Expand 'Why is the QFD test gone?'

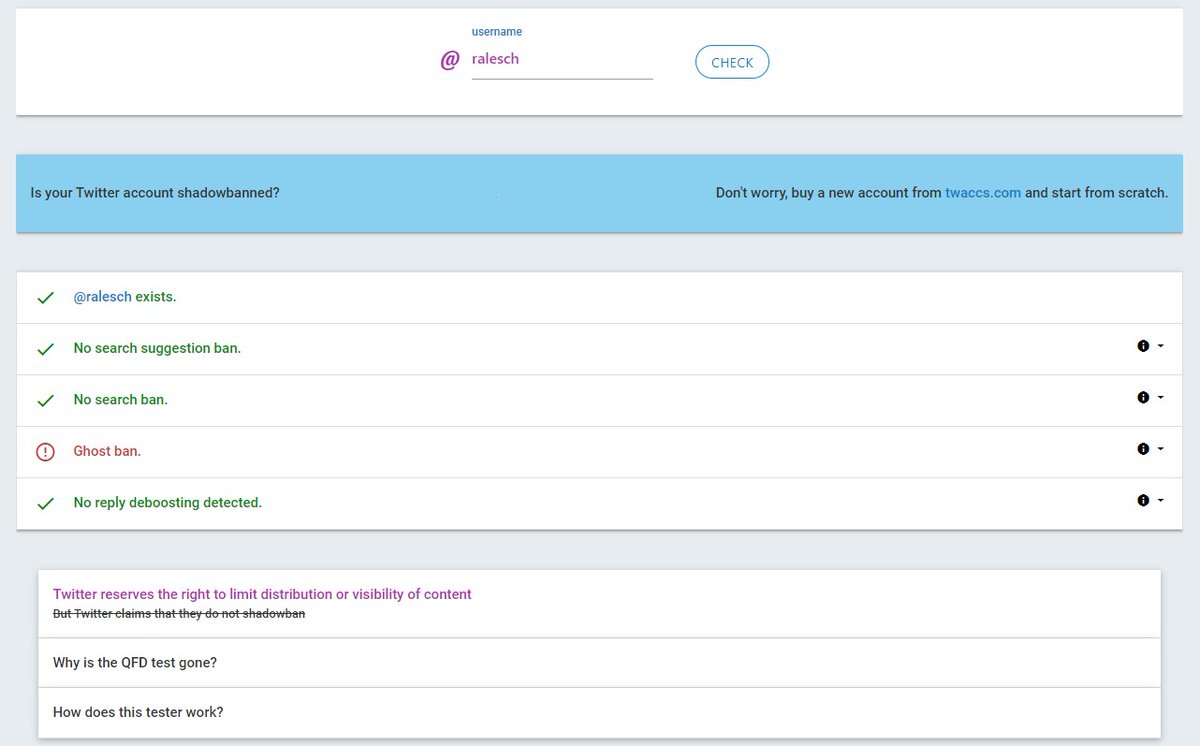(x=599, y=662)
